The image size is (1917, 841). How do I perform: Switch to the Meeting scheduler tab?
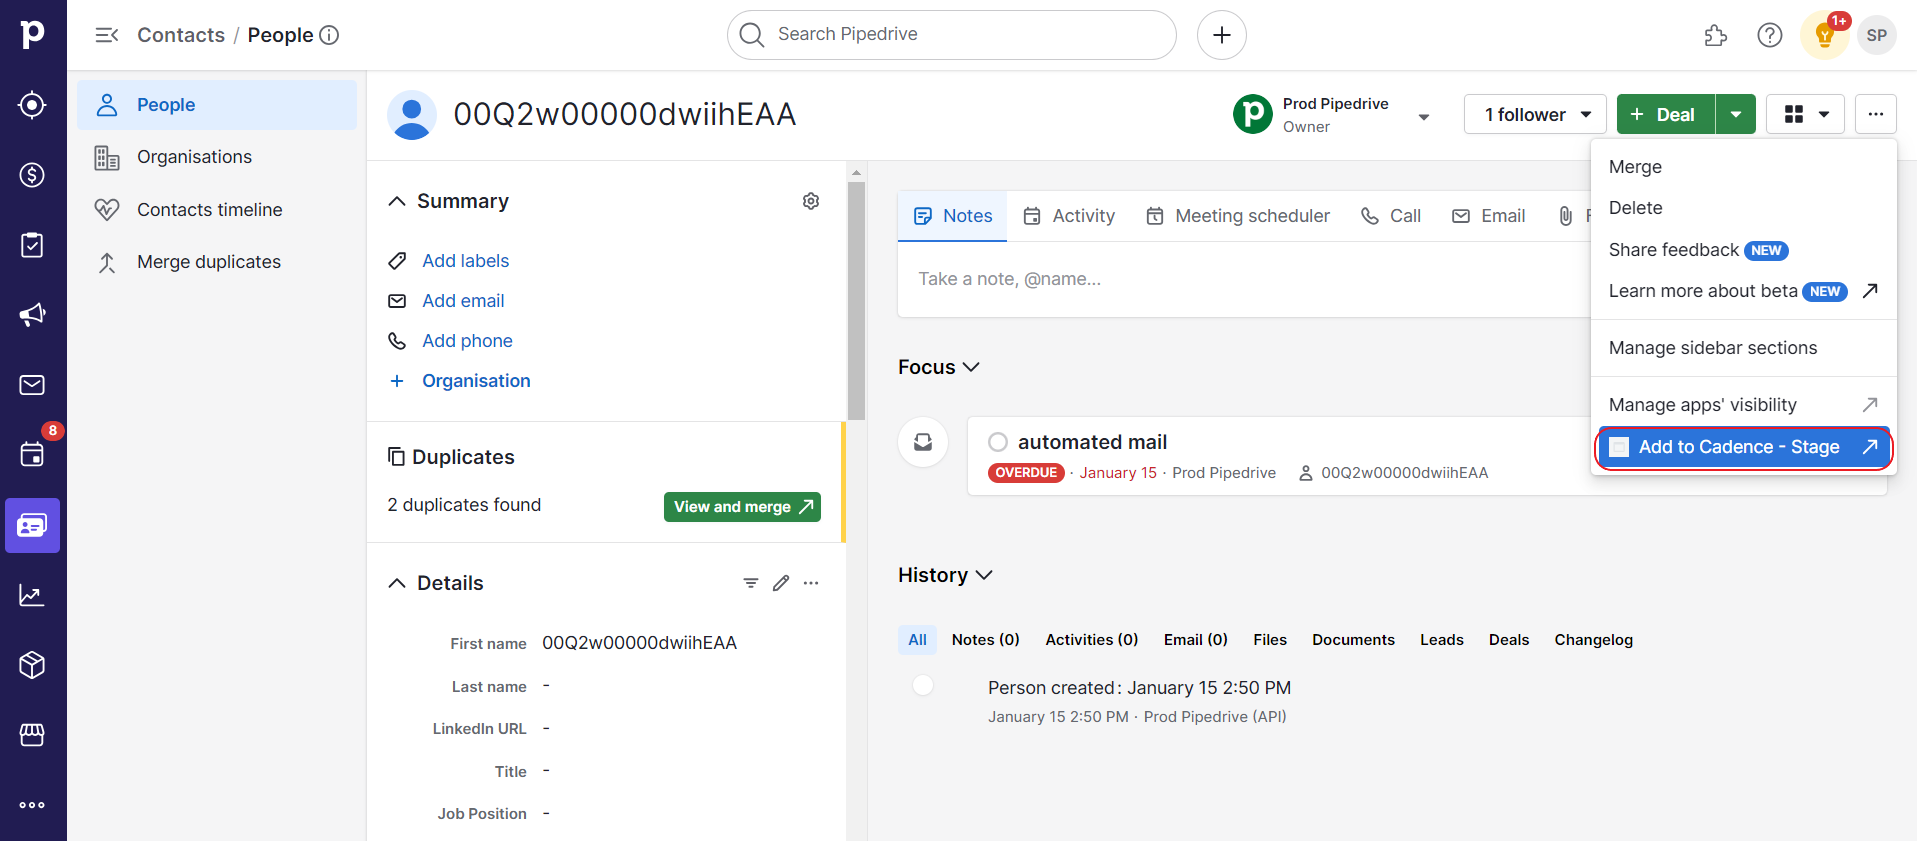[1238, 216]
